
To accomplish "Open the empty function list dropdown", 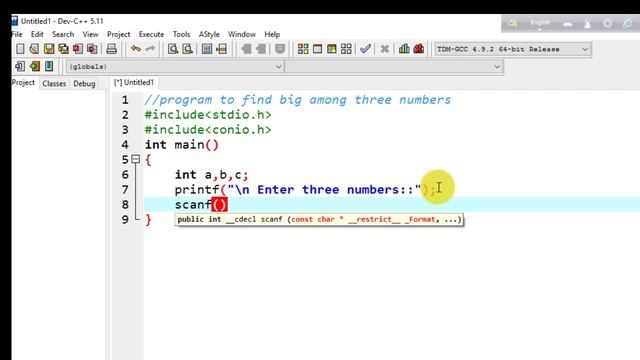I will [394, 67].
